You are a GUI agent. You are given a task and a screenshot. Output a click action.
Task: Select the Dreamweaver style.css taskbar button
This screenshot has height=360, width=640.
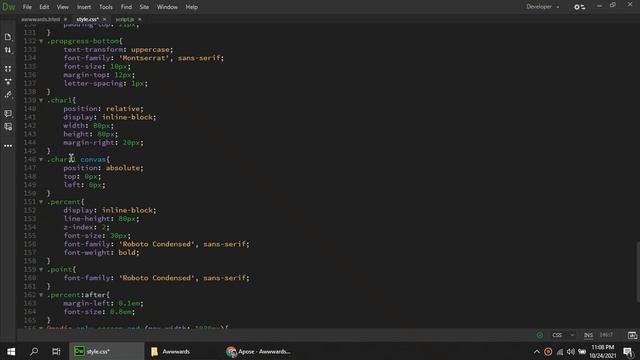pos(106,351)
